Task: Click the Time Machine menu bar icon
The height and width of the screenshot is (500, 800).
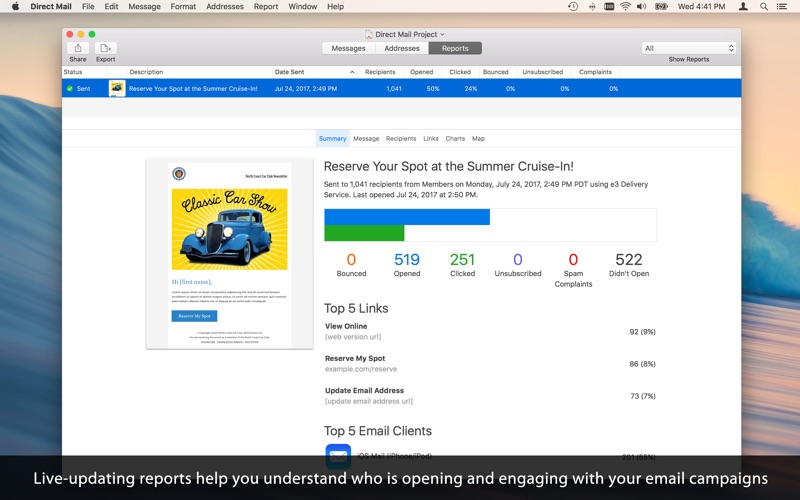Action: coord(573,7)
